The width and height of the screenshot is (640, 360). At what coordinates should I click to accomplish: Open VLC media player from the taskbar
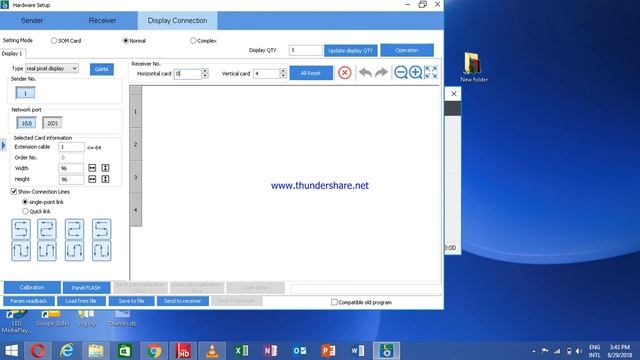[212, 351]
